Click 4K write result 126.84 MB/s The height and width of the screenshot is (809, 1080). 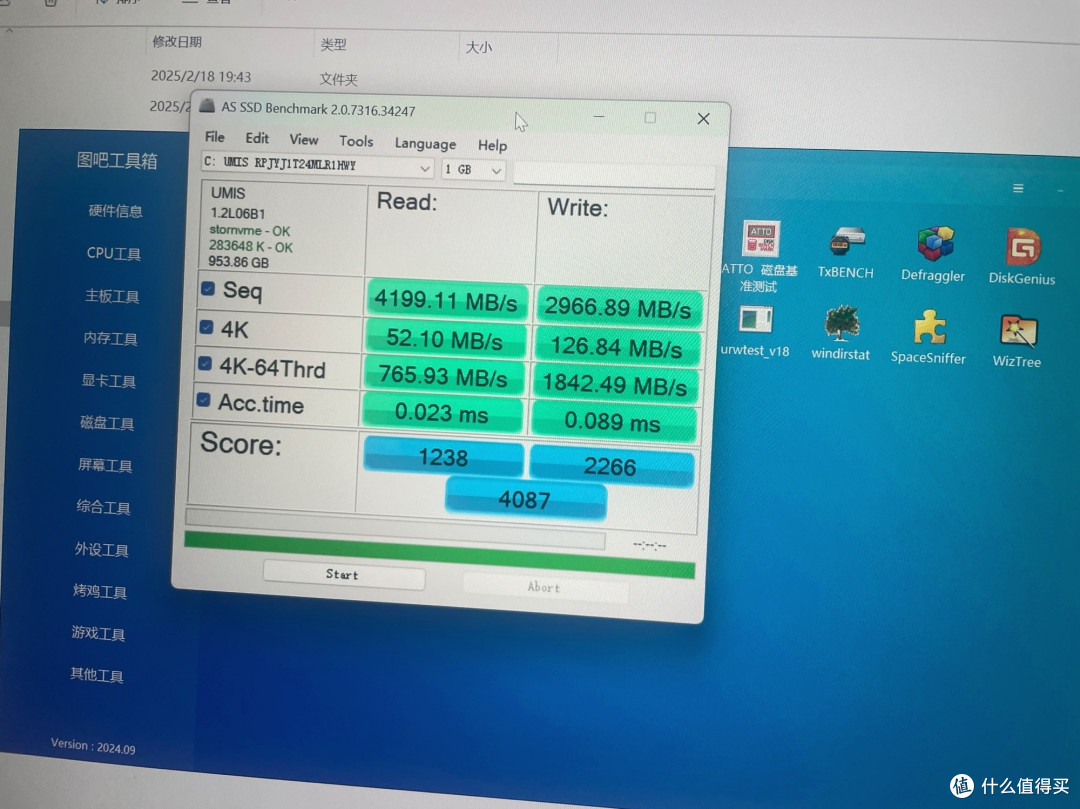coord(616,347)
